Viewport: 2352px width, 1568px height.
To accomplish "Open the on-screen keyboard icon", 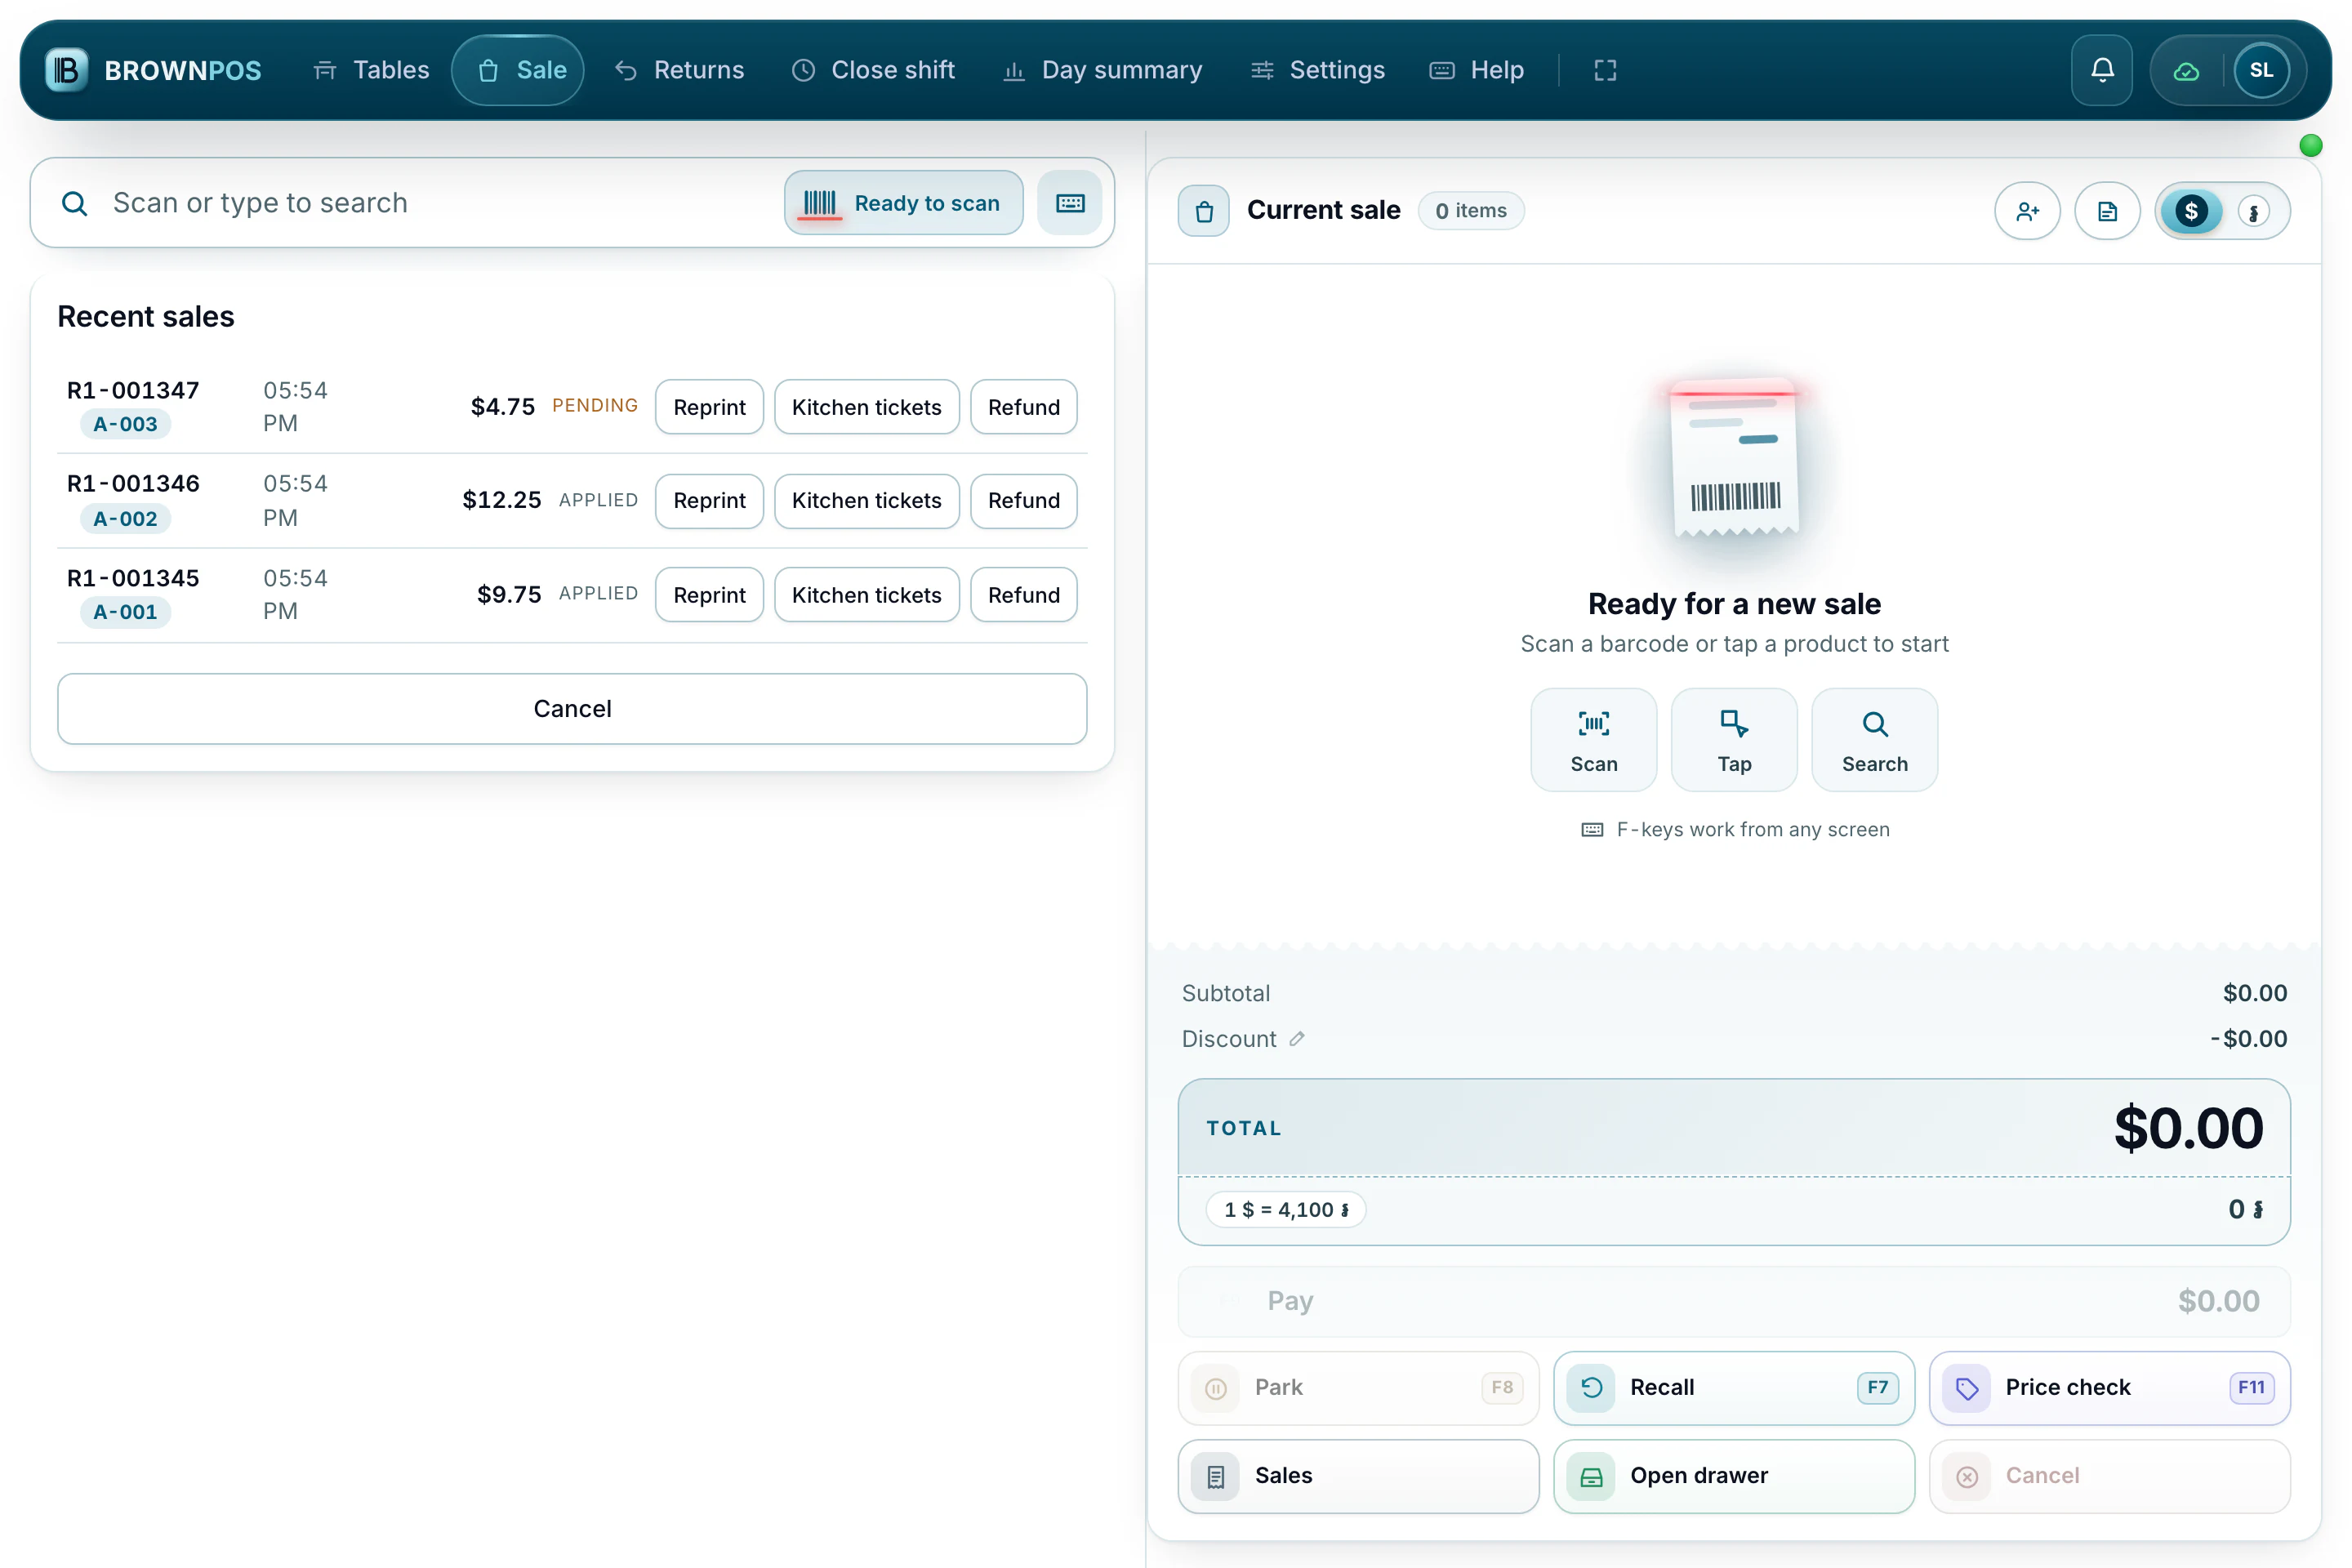I will coord(1070,203).
